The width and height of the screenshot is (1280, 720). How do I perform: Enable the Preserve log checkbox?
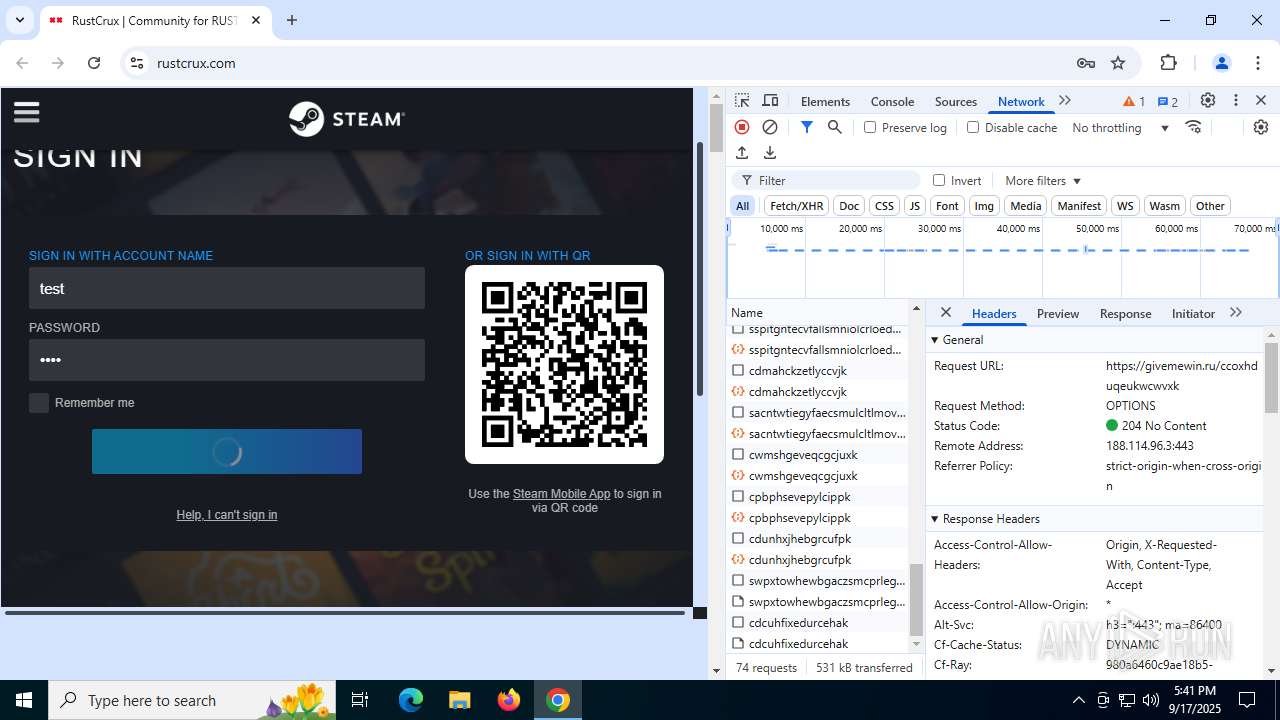[x=870, y=127]
